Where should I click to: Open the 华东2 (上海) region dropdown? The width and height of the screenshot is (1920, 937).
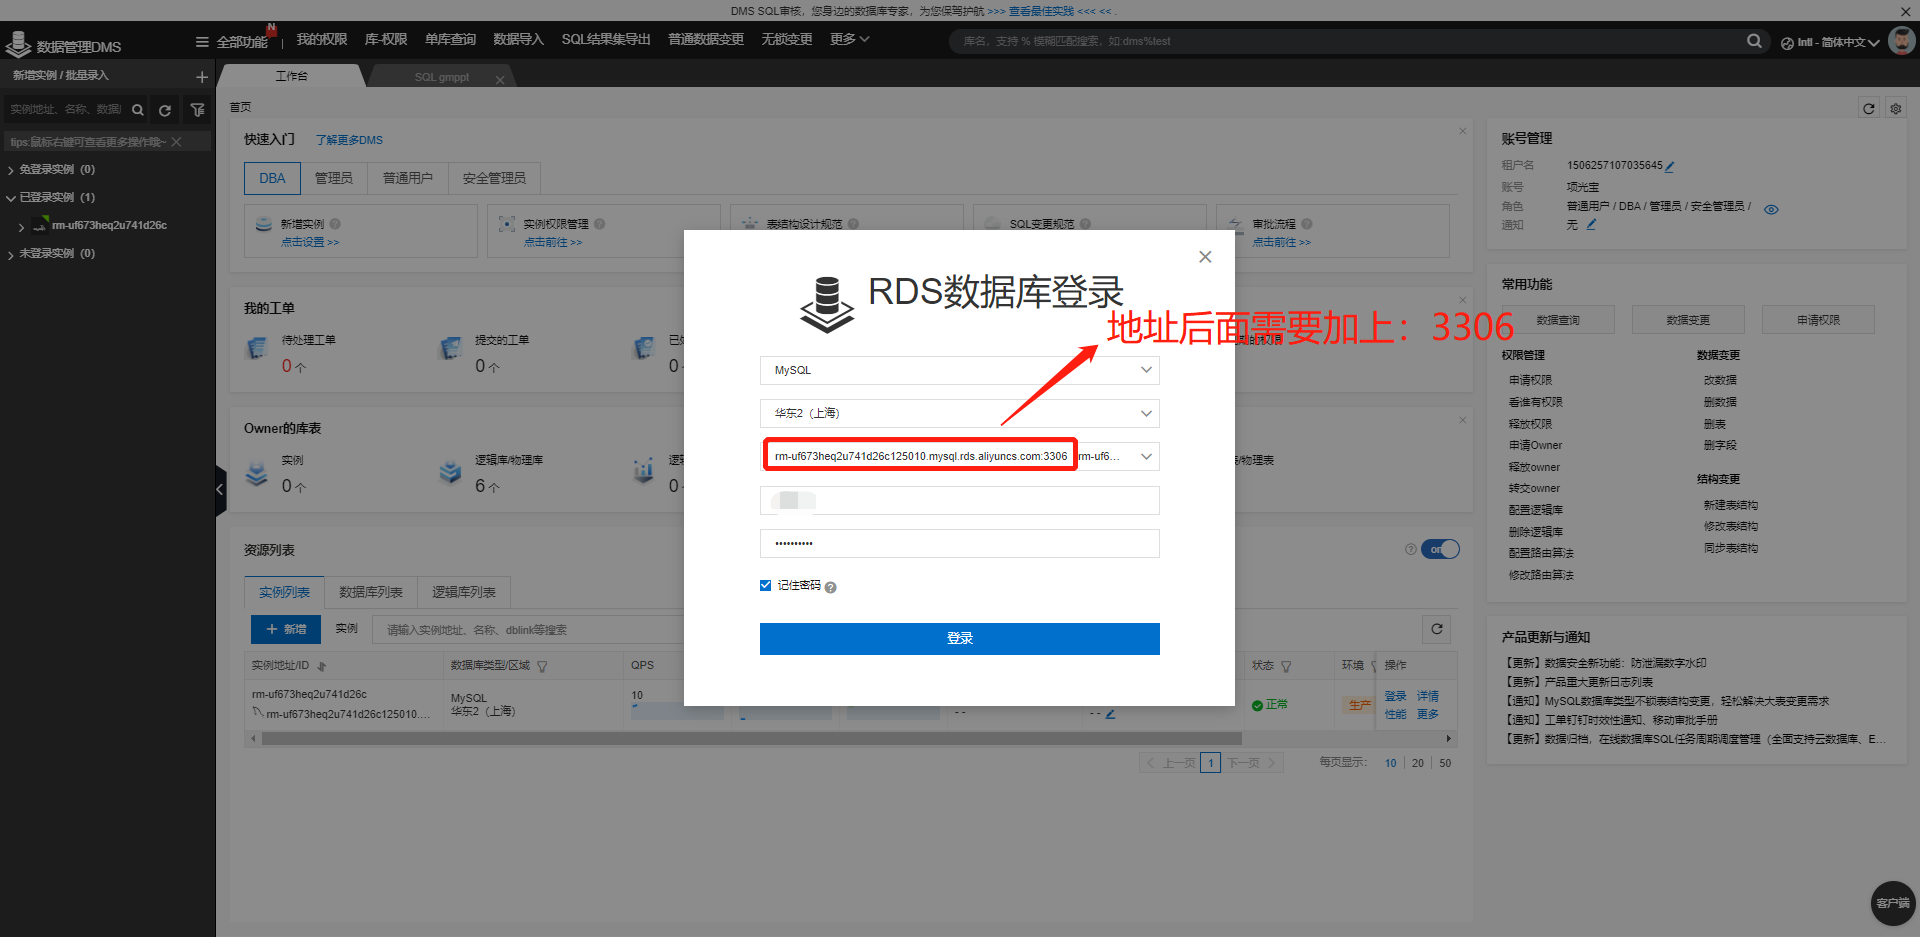point(960,413)
